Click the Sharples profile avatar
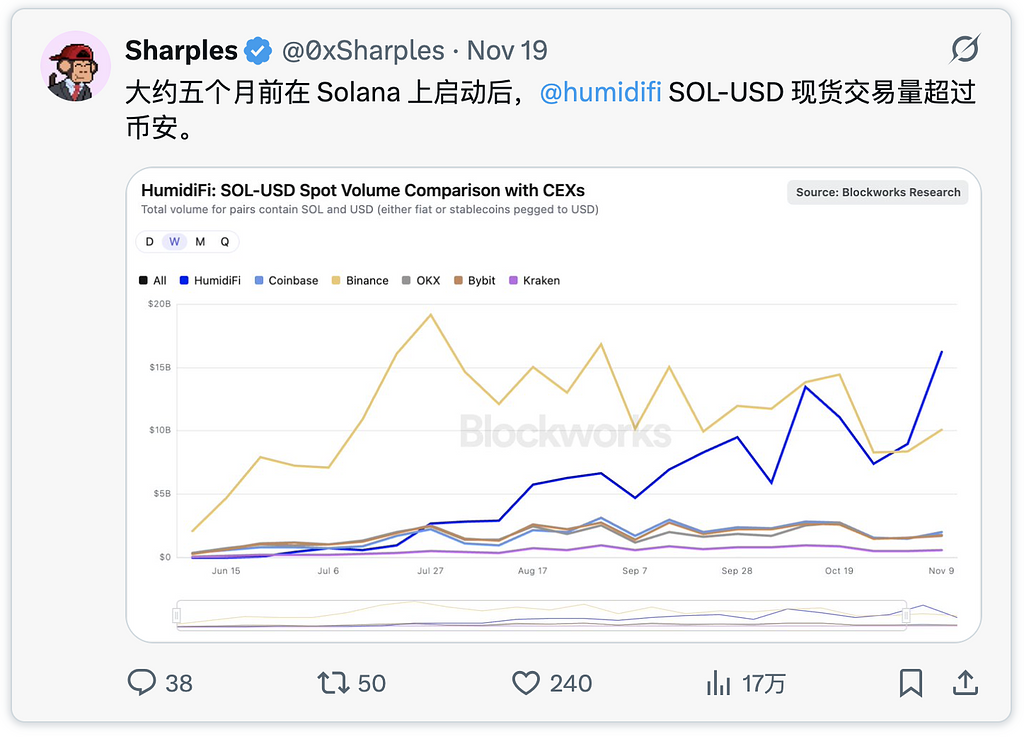 tap(75, 66)
